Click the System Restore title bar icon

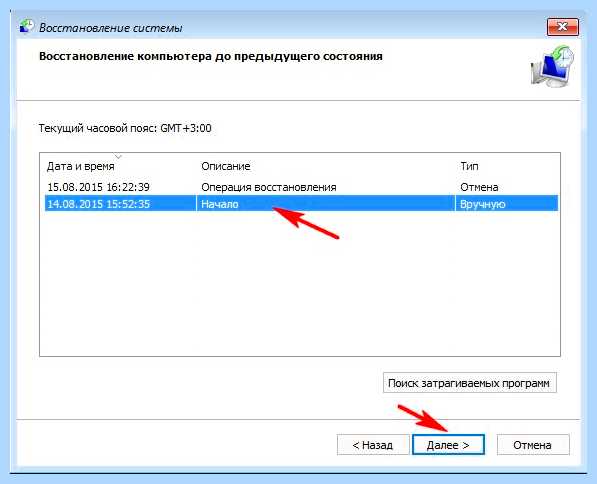(26, 26)
